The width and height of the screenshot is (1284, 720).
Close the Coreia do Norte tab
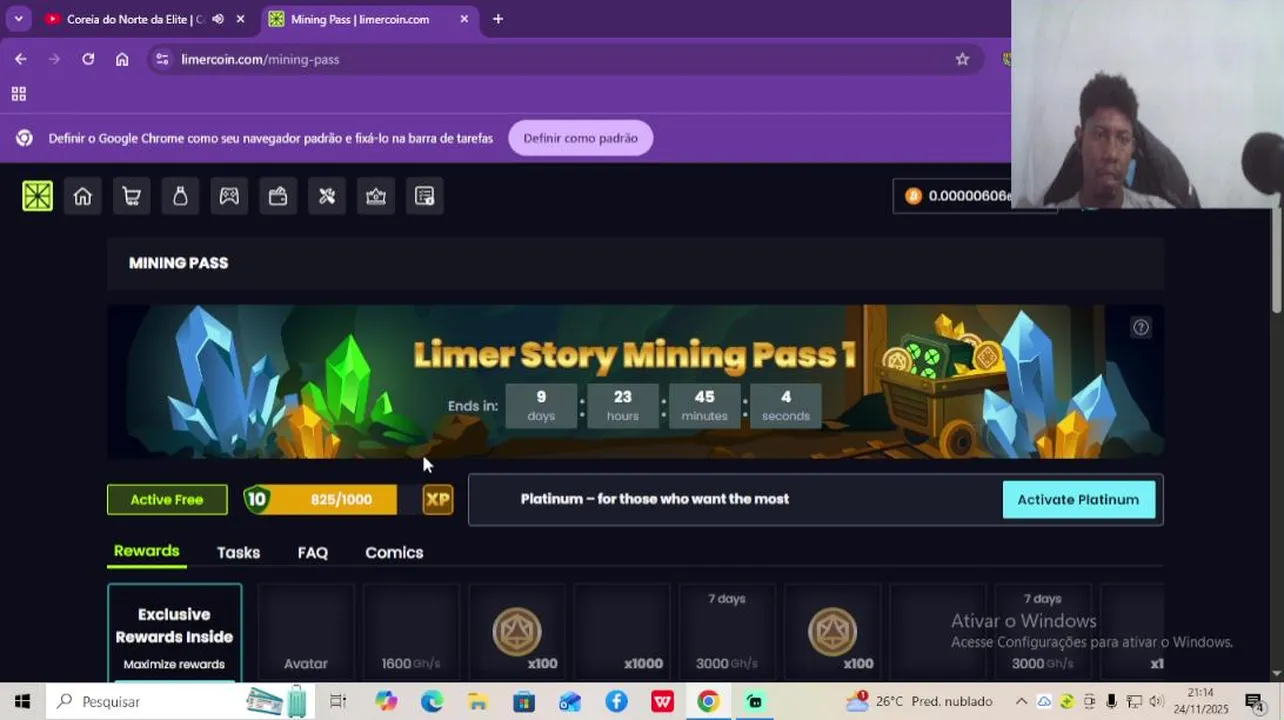pos(241,19)
